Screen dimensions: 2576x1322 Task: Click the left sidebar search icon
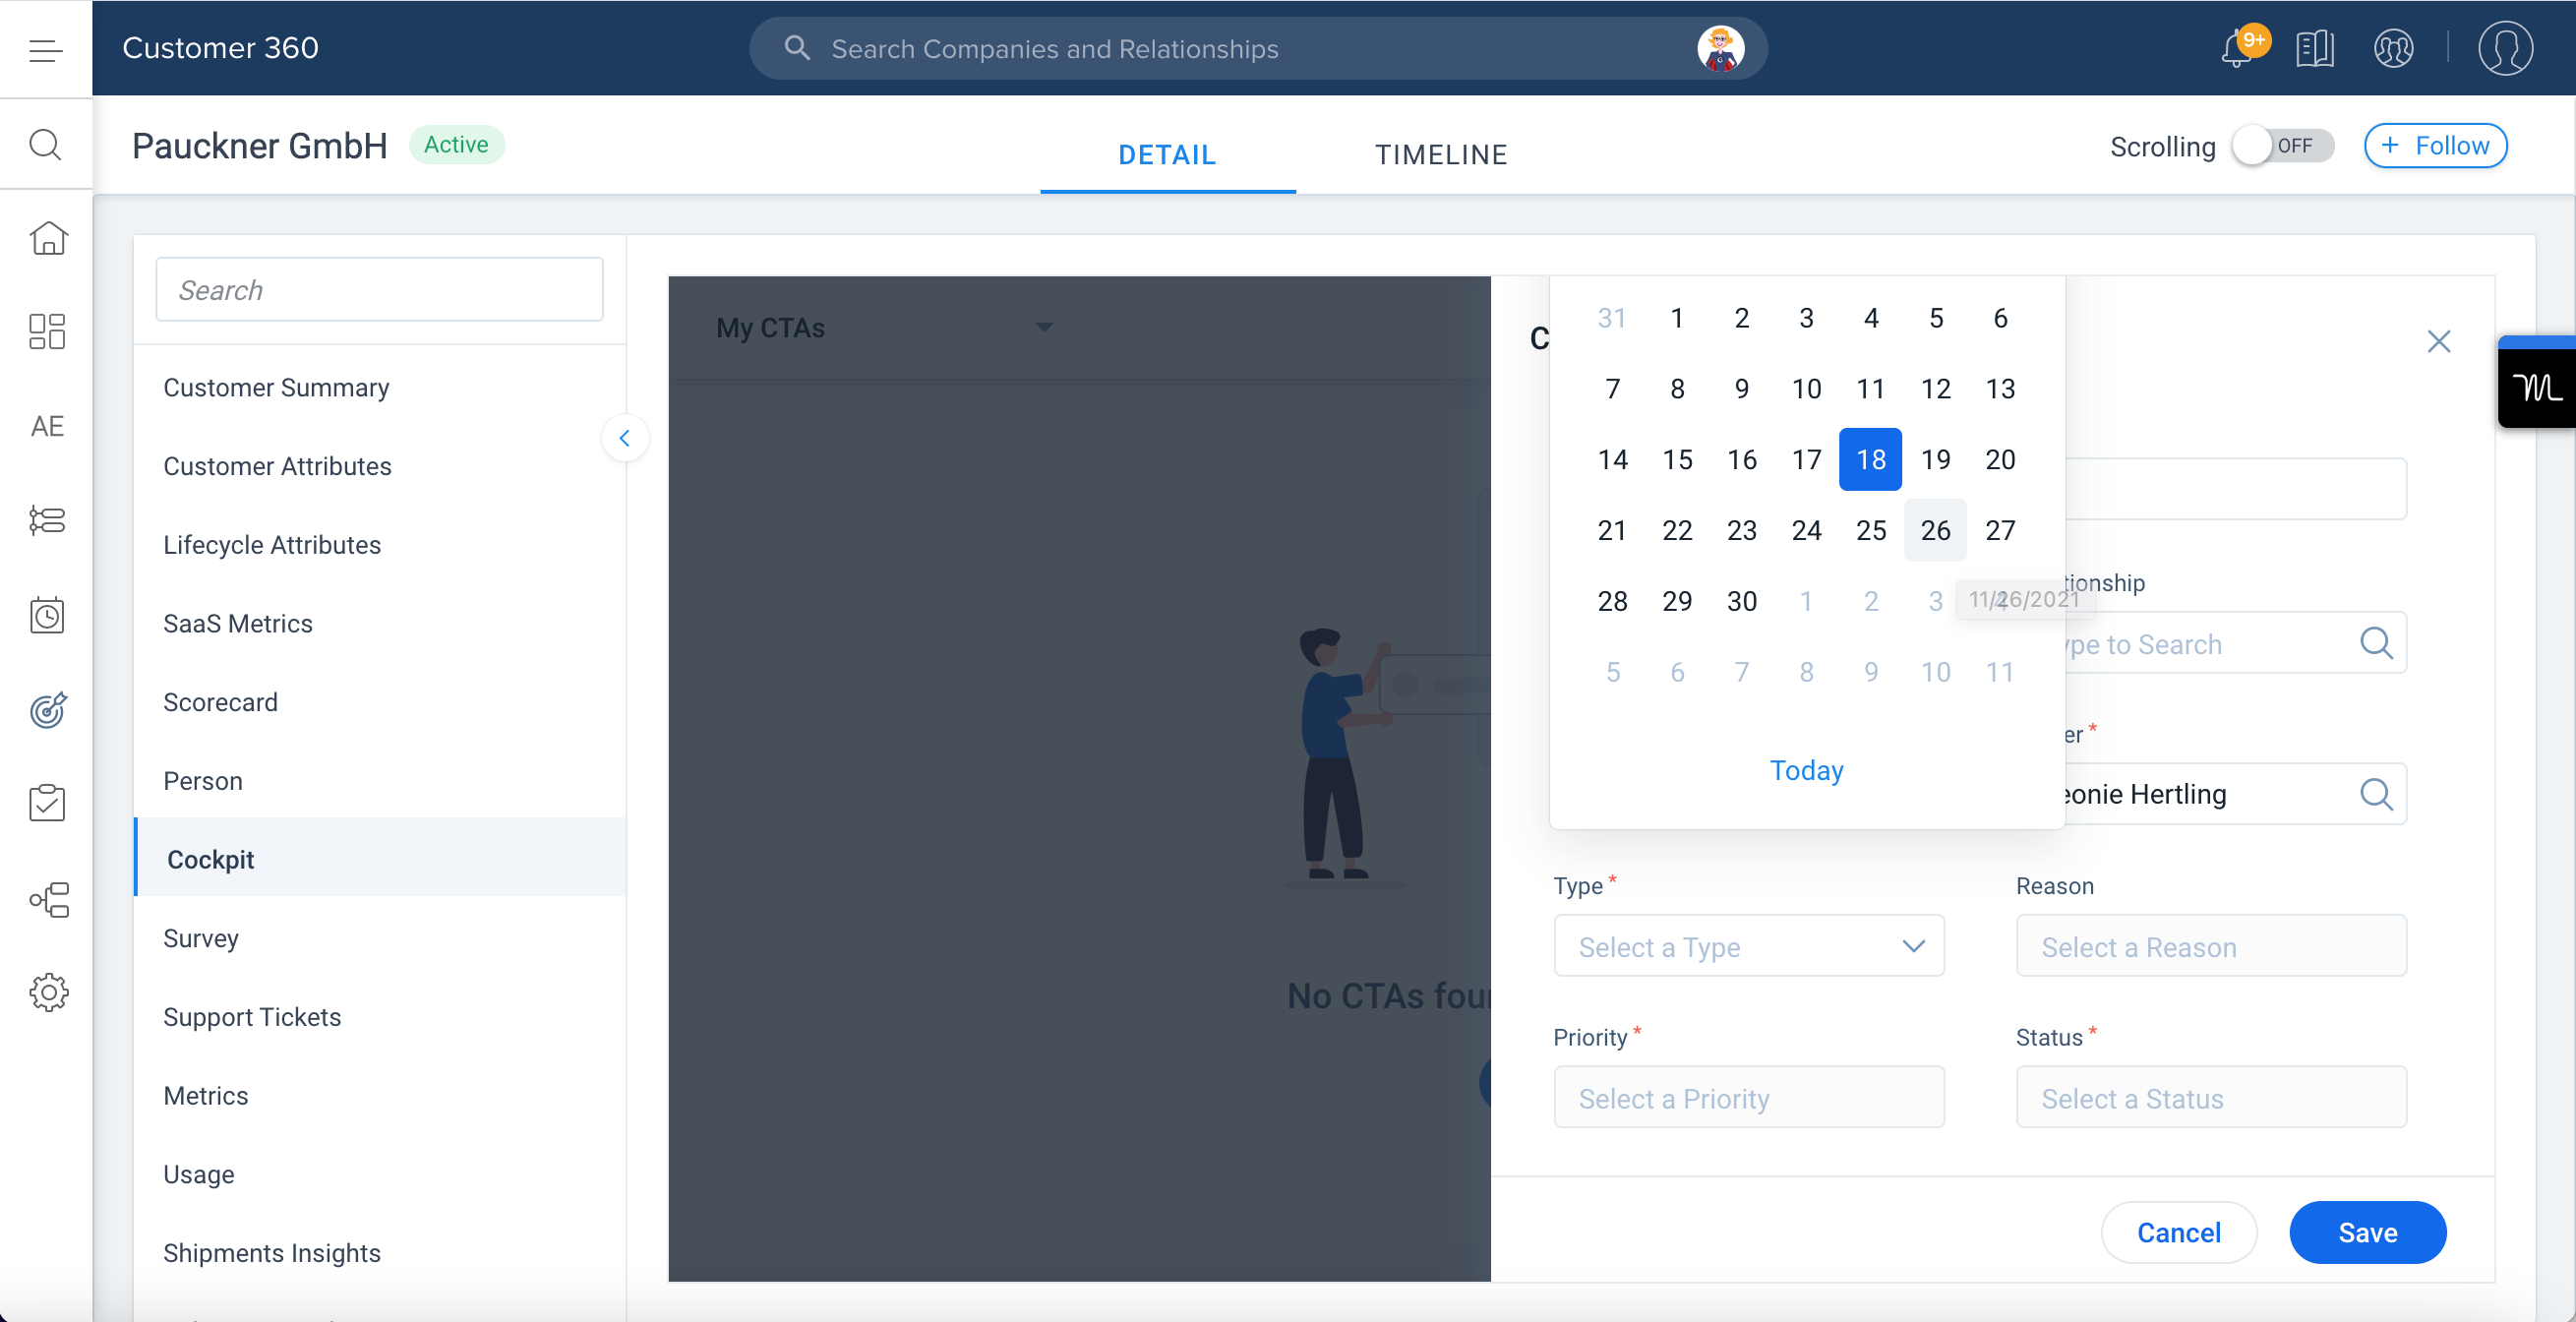coord(46,144)
